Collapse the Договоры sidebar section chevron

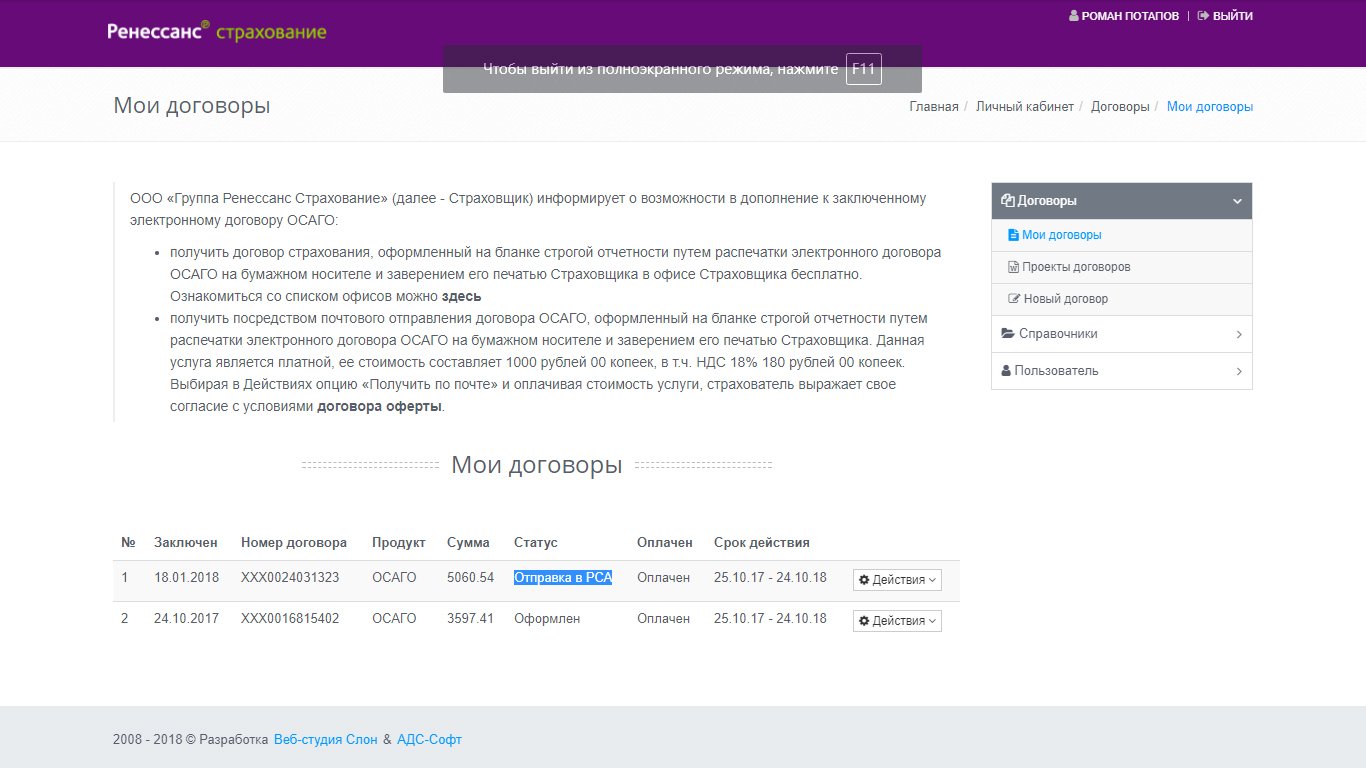[x=1237, y=201]
